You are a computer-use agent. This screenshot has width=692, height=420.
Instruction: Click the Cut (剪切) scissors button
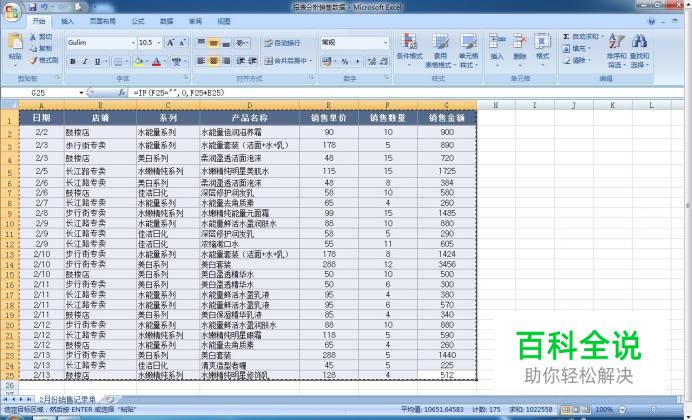tap(41, 37)
